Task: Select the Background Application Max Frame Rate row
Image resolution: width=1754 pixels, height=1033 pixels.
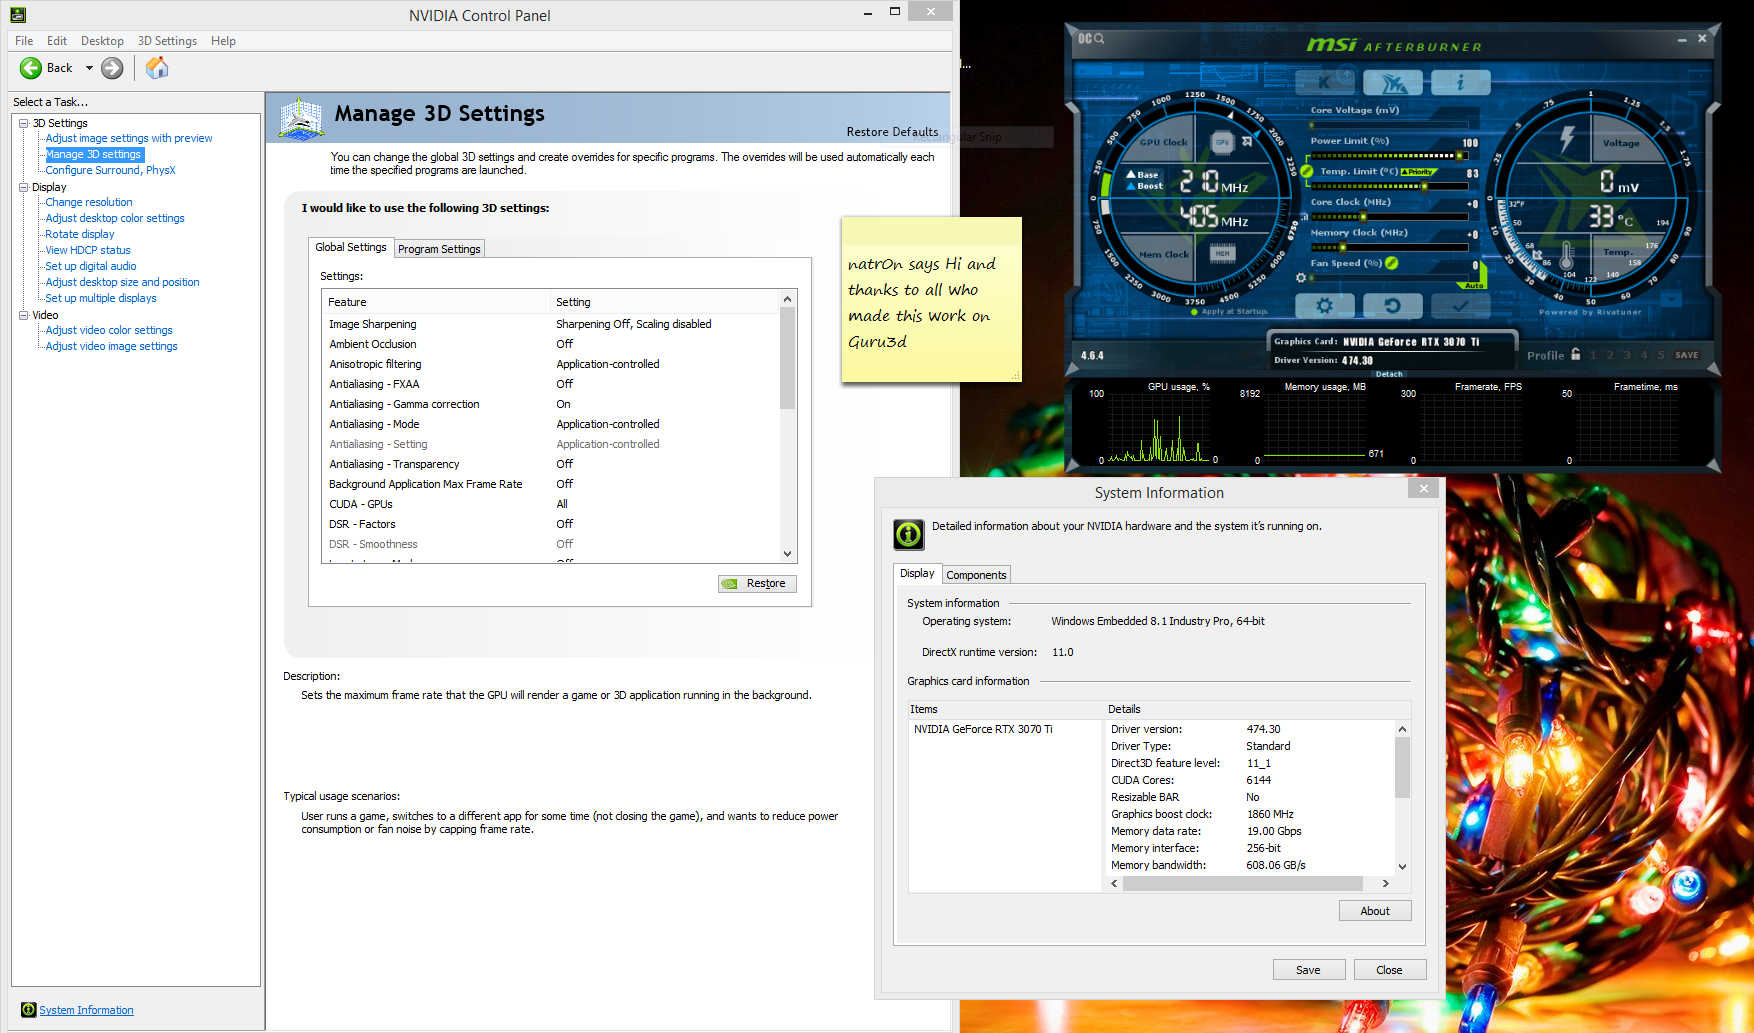Action: (551, 484)
